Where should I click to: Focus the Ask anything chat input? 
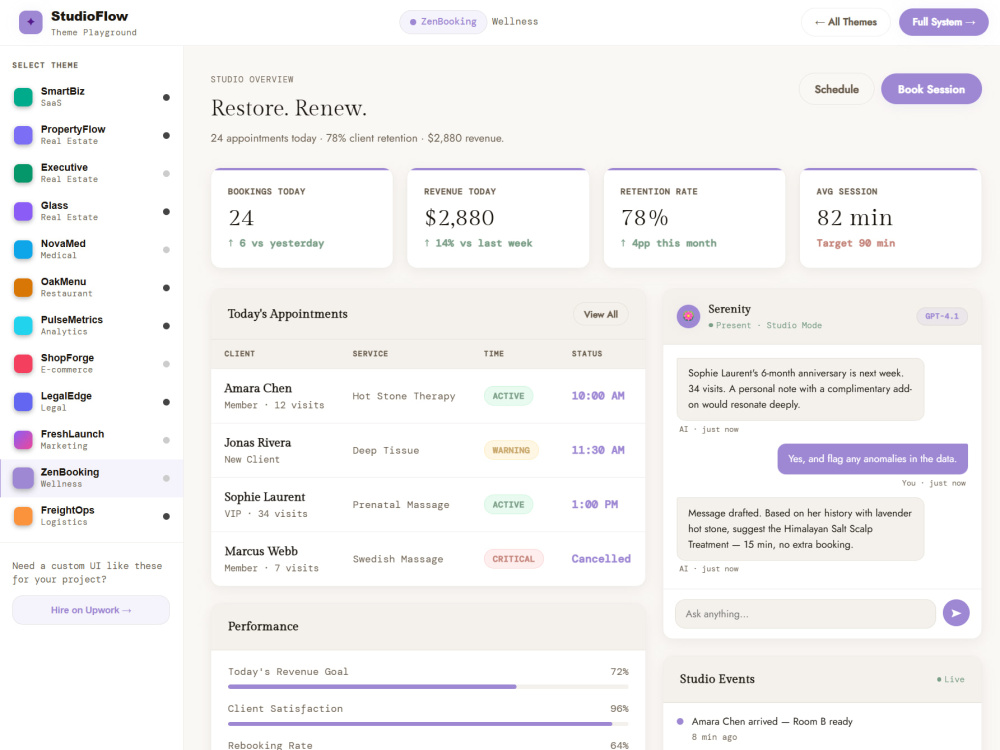(x=805, y=614)
